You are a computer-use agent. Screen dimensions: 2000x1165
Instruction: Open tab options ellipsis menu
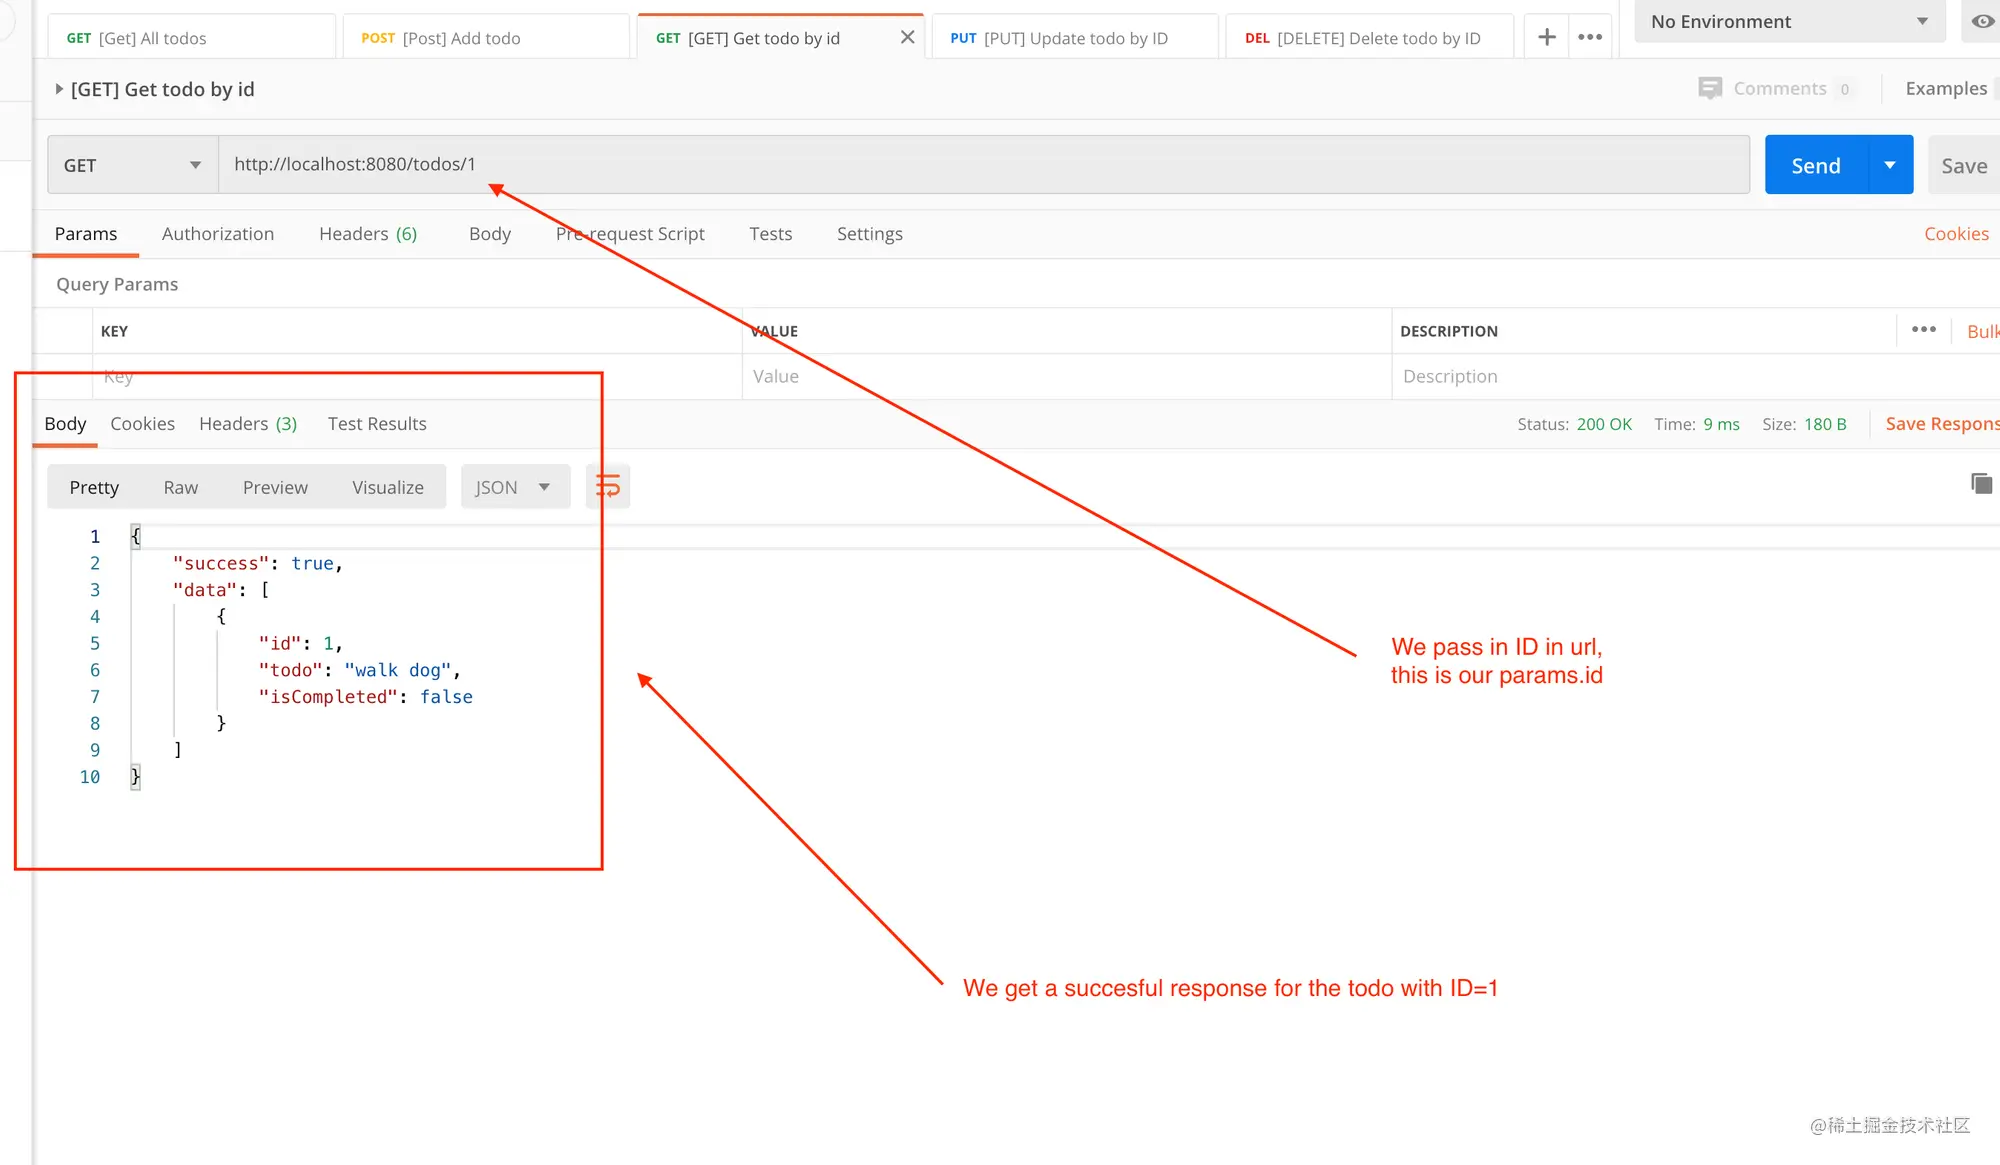point(1590,37)
